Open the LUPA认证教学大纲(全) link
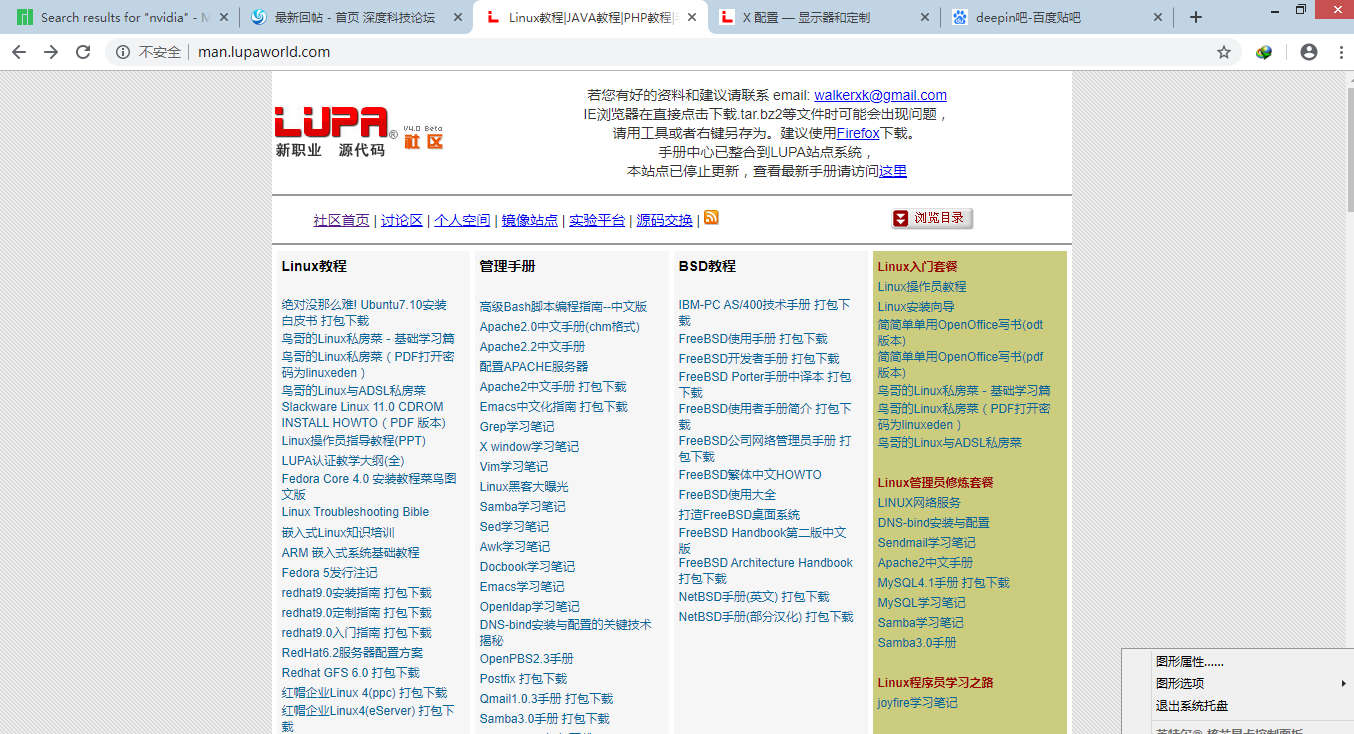This screenshot has height=734, width=1354. pos(343,461)
